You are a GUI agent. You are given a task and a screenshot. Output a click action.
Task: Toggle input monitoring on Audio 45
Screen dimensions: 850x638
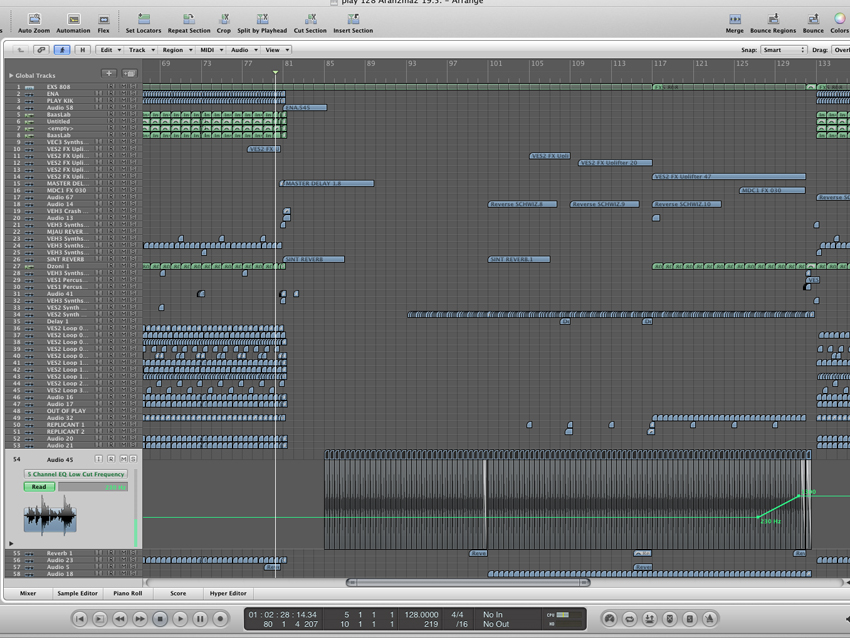pyautogui.click(x=99, y=459)
